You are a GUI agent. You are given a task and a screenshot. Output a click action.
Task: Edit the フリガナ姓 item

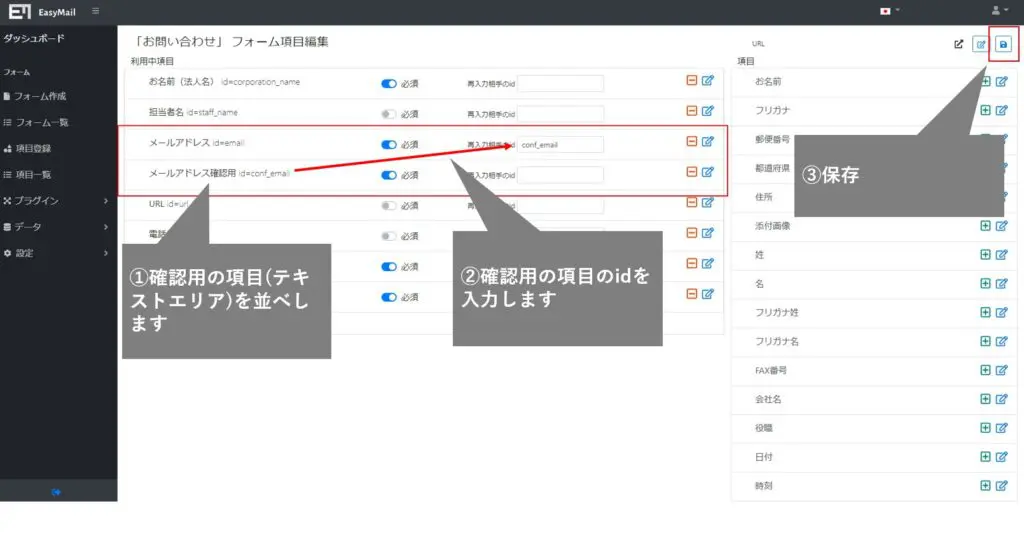tap(1002, 312)
